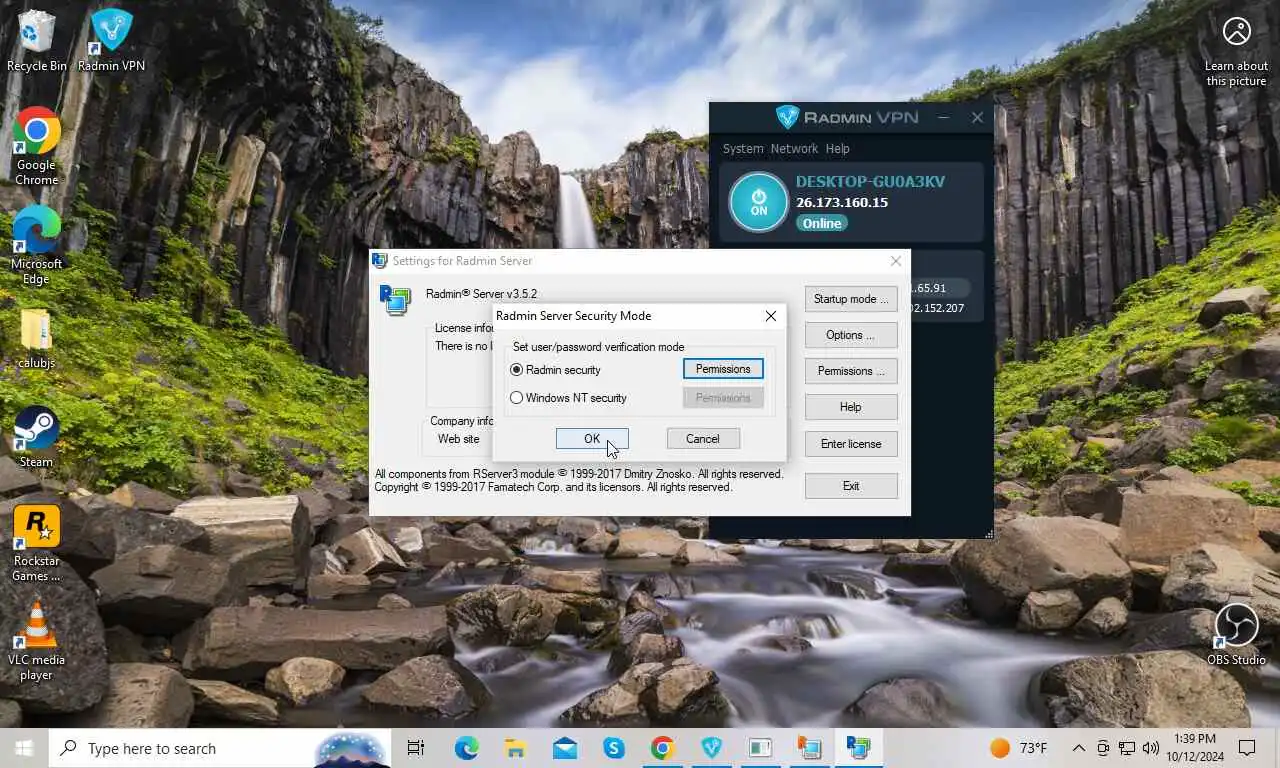Open Task View from the taskbar

pos(416,748)
